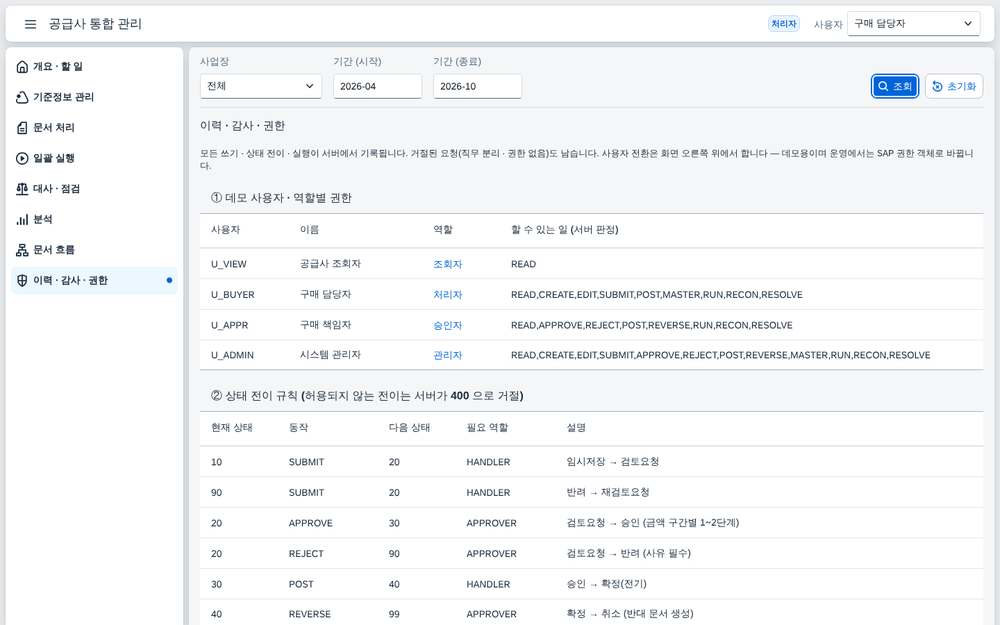Click the shield icon for 이력 · 감사 · 권한
Viewport: 1000px width, 625px height.
pyautogui.click(x=22, y=281)
